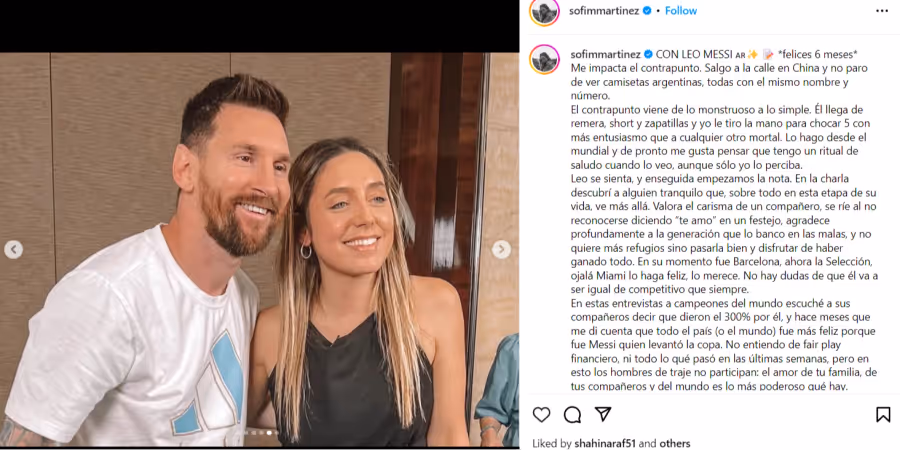Image resolution: width=900 pixels, height=450 pixels.
Task: Click the main photo of the two people
Action: click(x=259, y=250)
